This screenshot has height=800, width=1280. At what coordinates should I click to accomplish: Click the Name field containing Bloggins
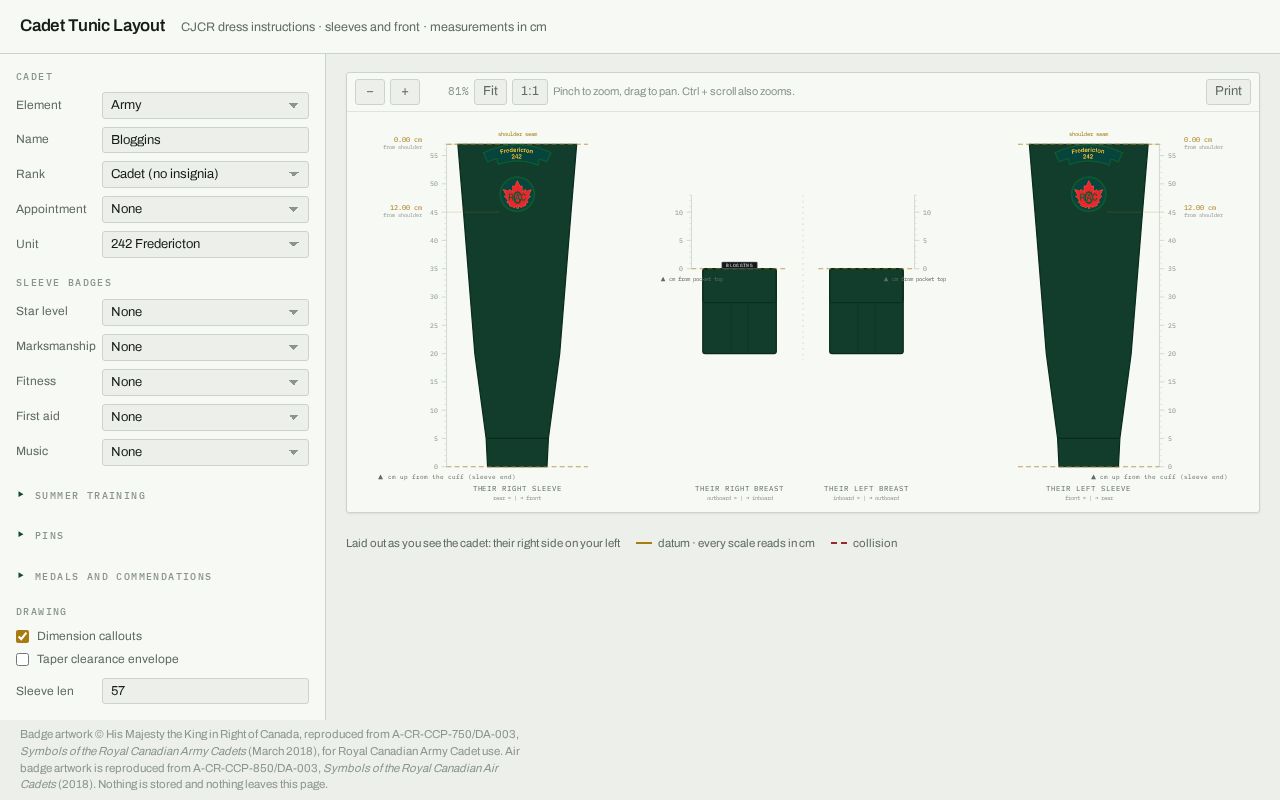[x=205, y=140]
